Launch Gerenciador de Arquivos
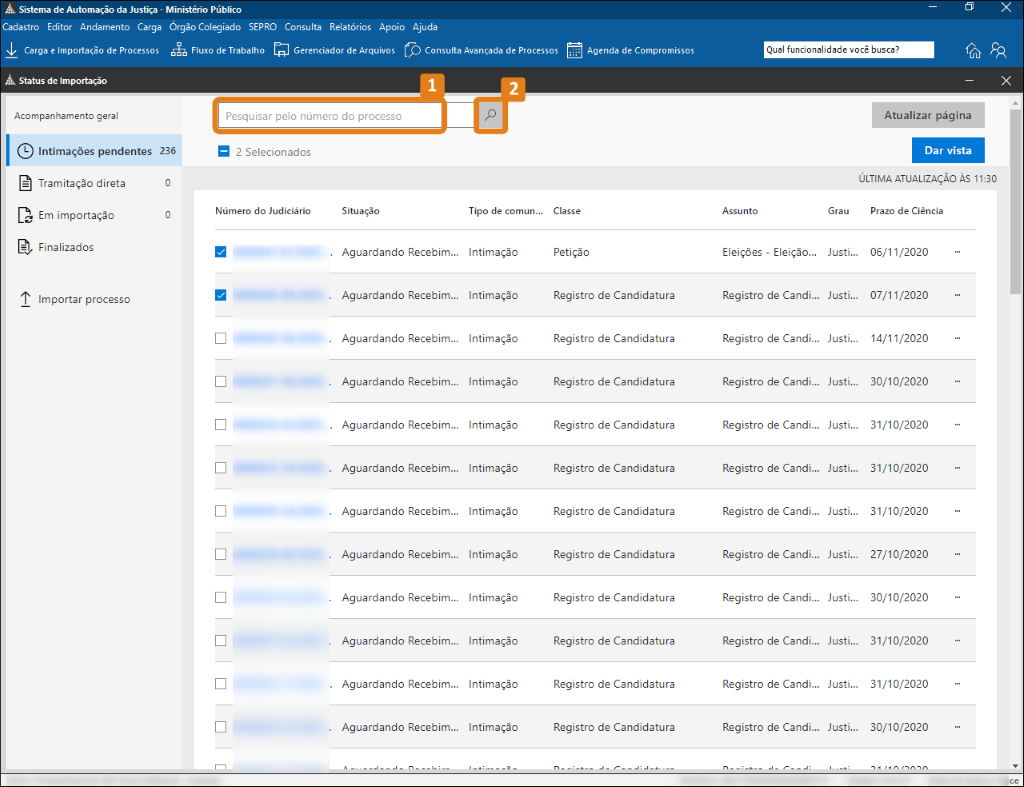The height and width of the screenshot is (787, 1024). pos(334,50)
